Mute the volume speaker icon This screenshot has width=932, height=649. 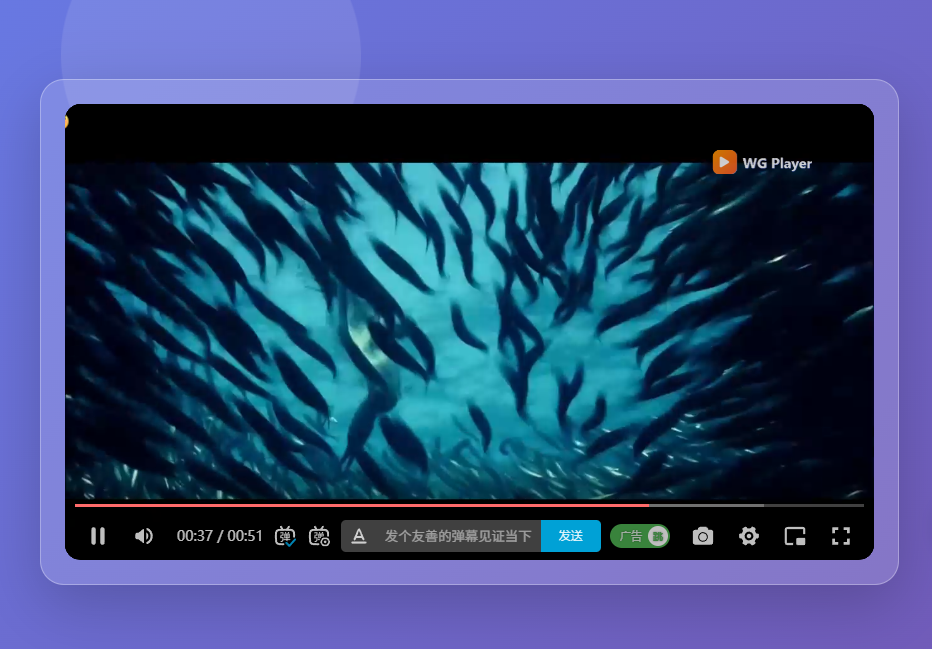pos(144,536)
